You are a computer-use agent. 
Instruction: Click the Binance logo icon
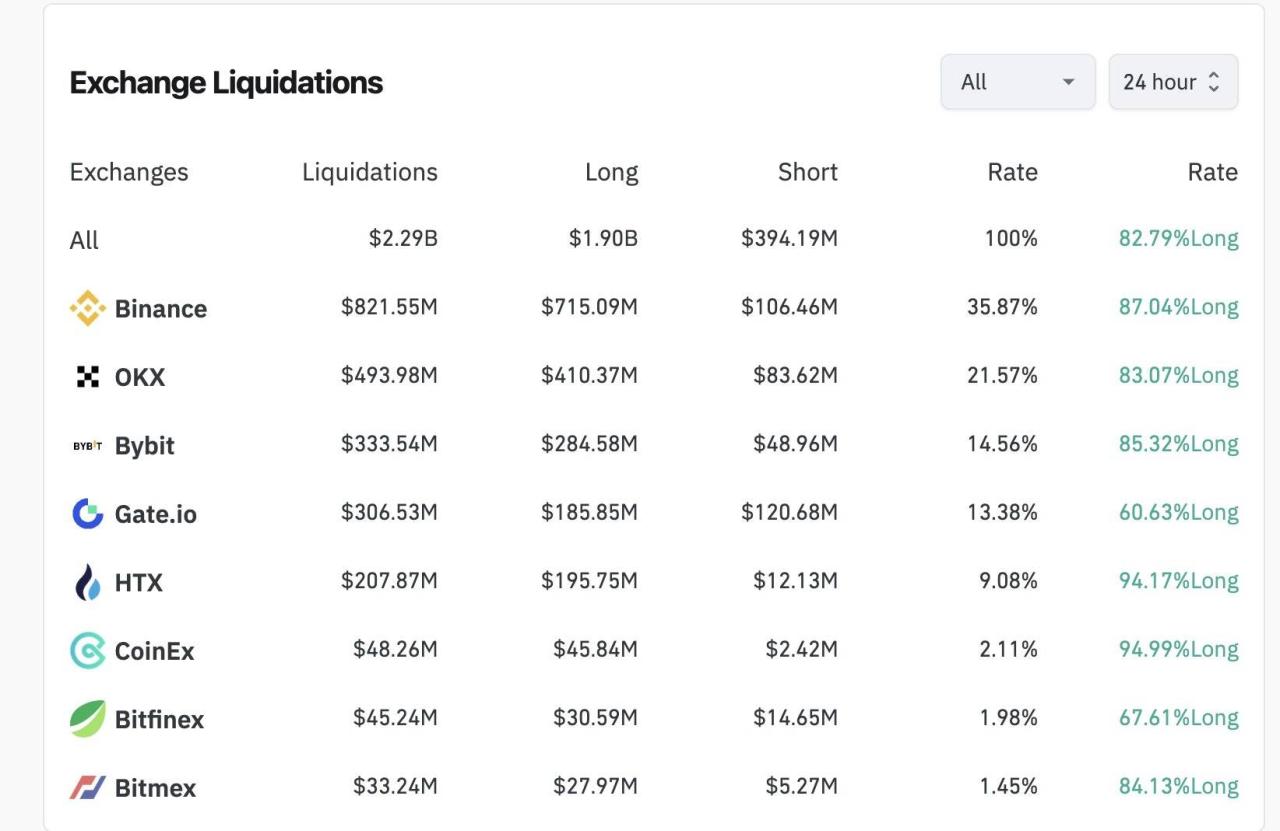click(x=87, y=308)
